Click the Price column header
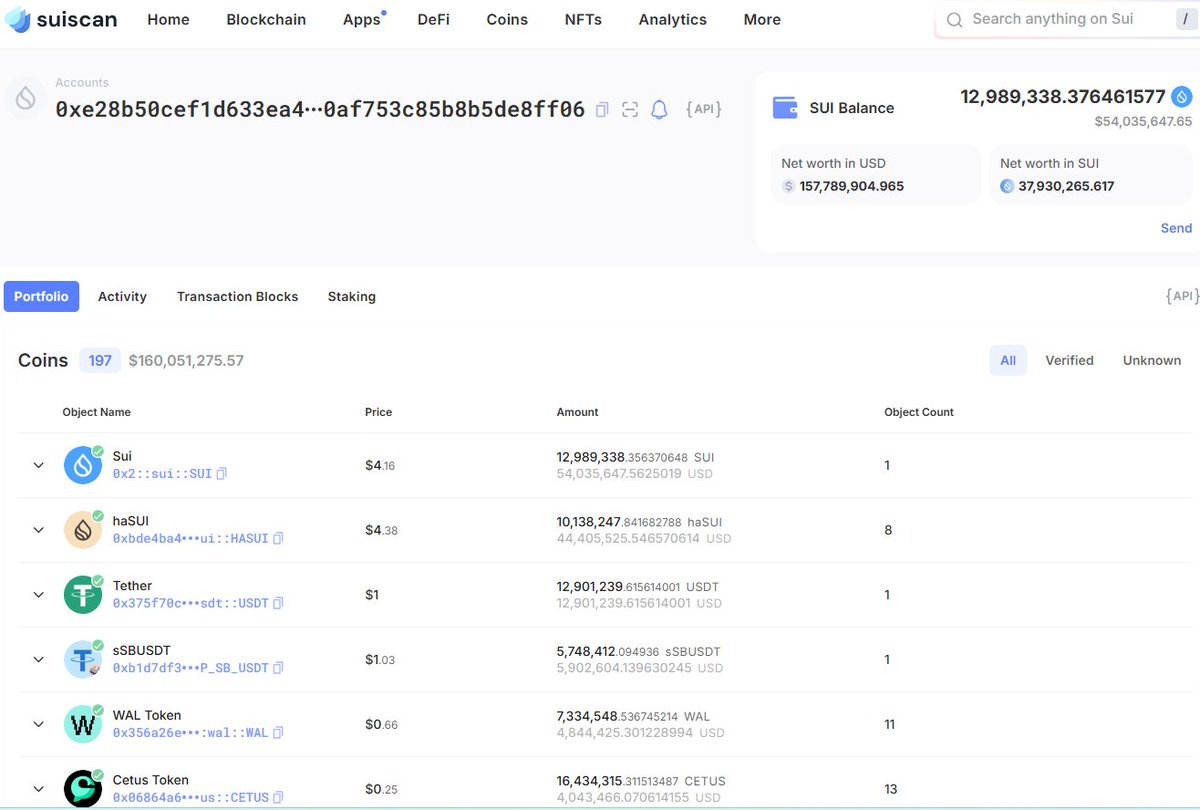1200x810 pixels. 378,412
